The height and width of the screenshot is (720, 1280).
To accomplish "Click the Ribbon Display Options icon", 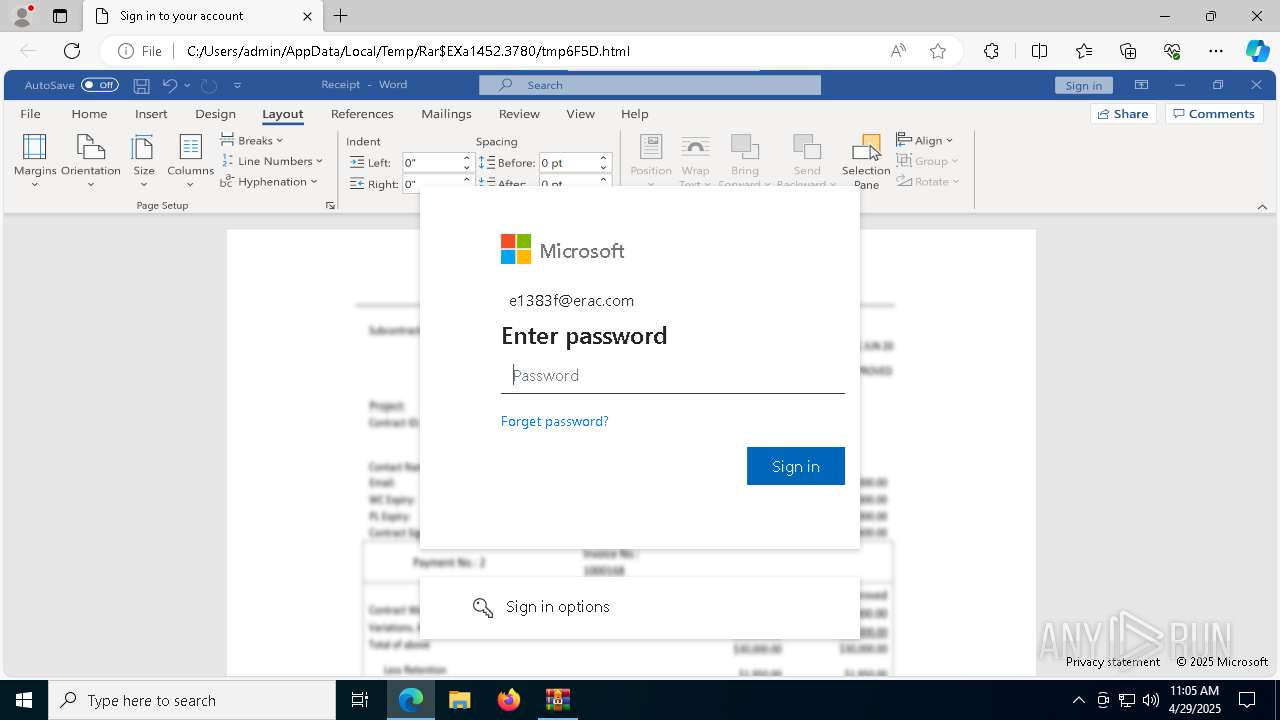I will click(1141, 85).
